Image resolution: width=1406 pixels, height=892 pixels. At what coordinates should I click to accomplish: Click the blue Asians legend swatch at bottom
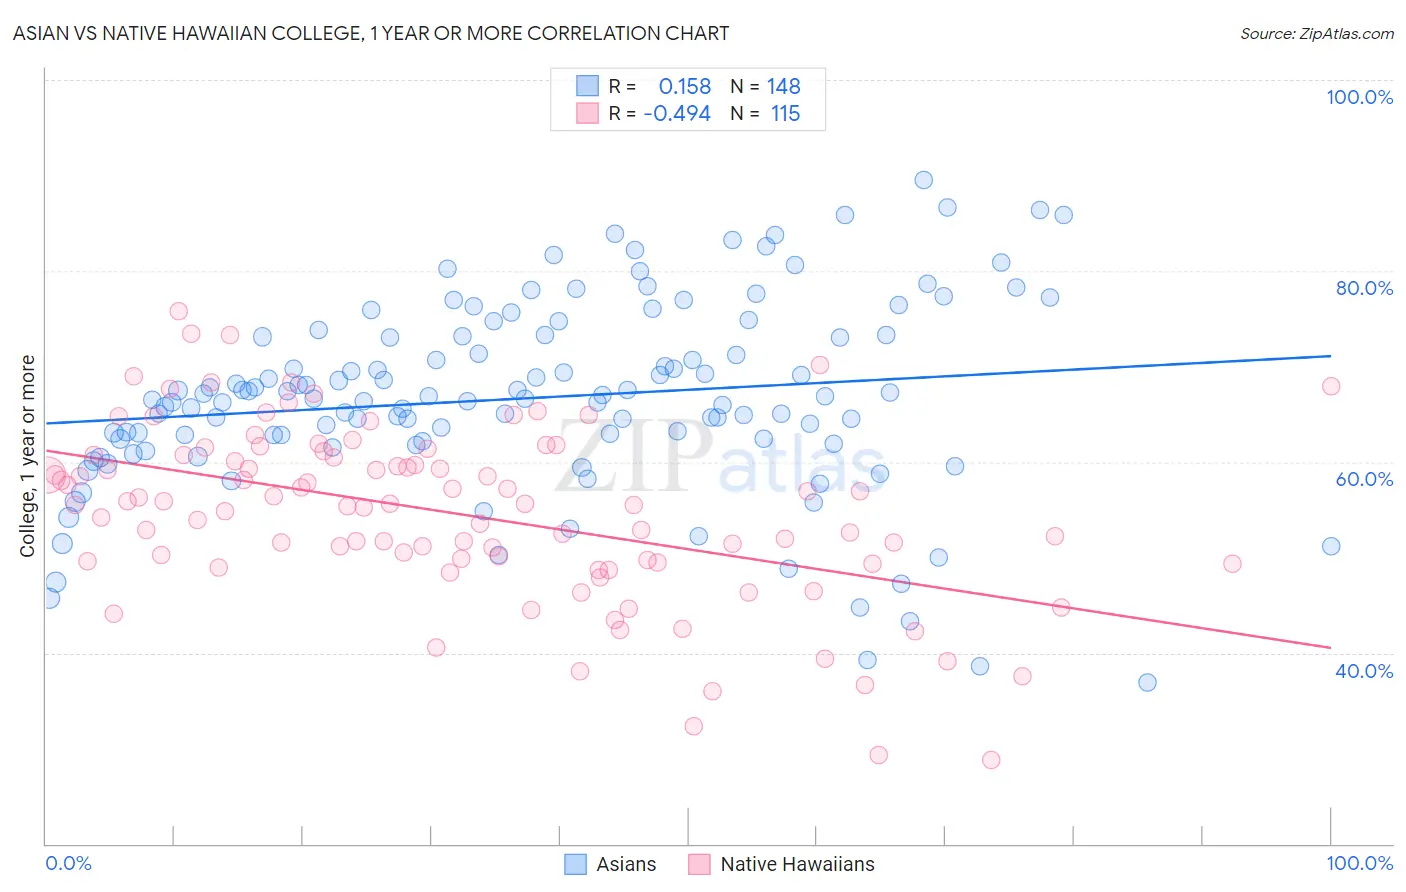pos(575,864)
